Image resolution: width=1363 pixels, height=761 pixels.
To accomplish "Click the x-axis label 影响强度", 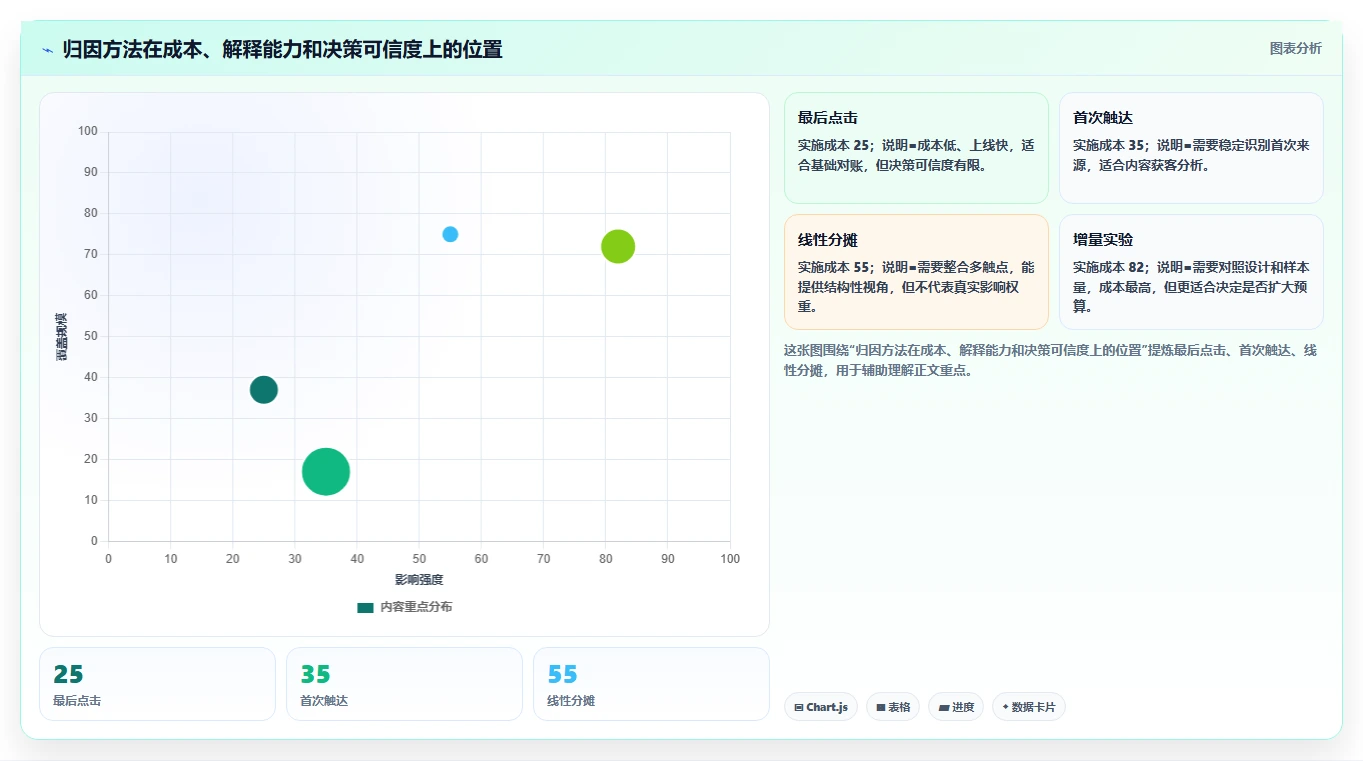I will pyautogui.click(x=419, y=580).
